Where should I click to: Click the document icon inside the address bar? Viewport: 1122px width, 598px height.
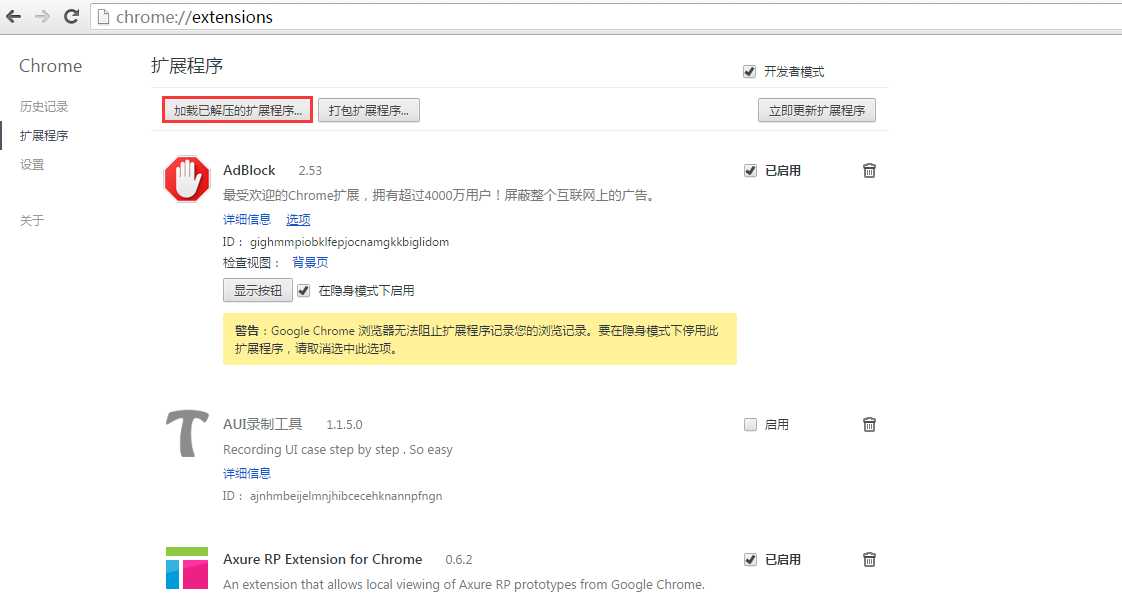coord(105,16)
